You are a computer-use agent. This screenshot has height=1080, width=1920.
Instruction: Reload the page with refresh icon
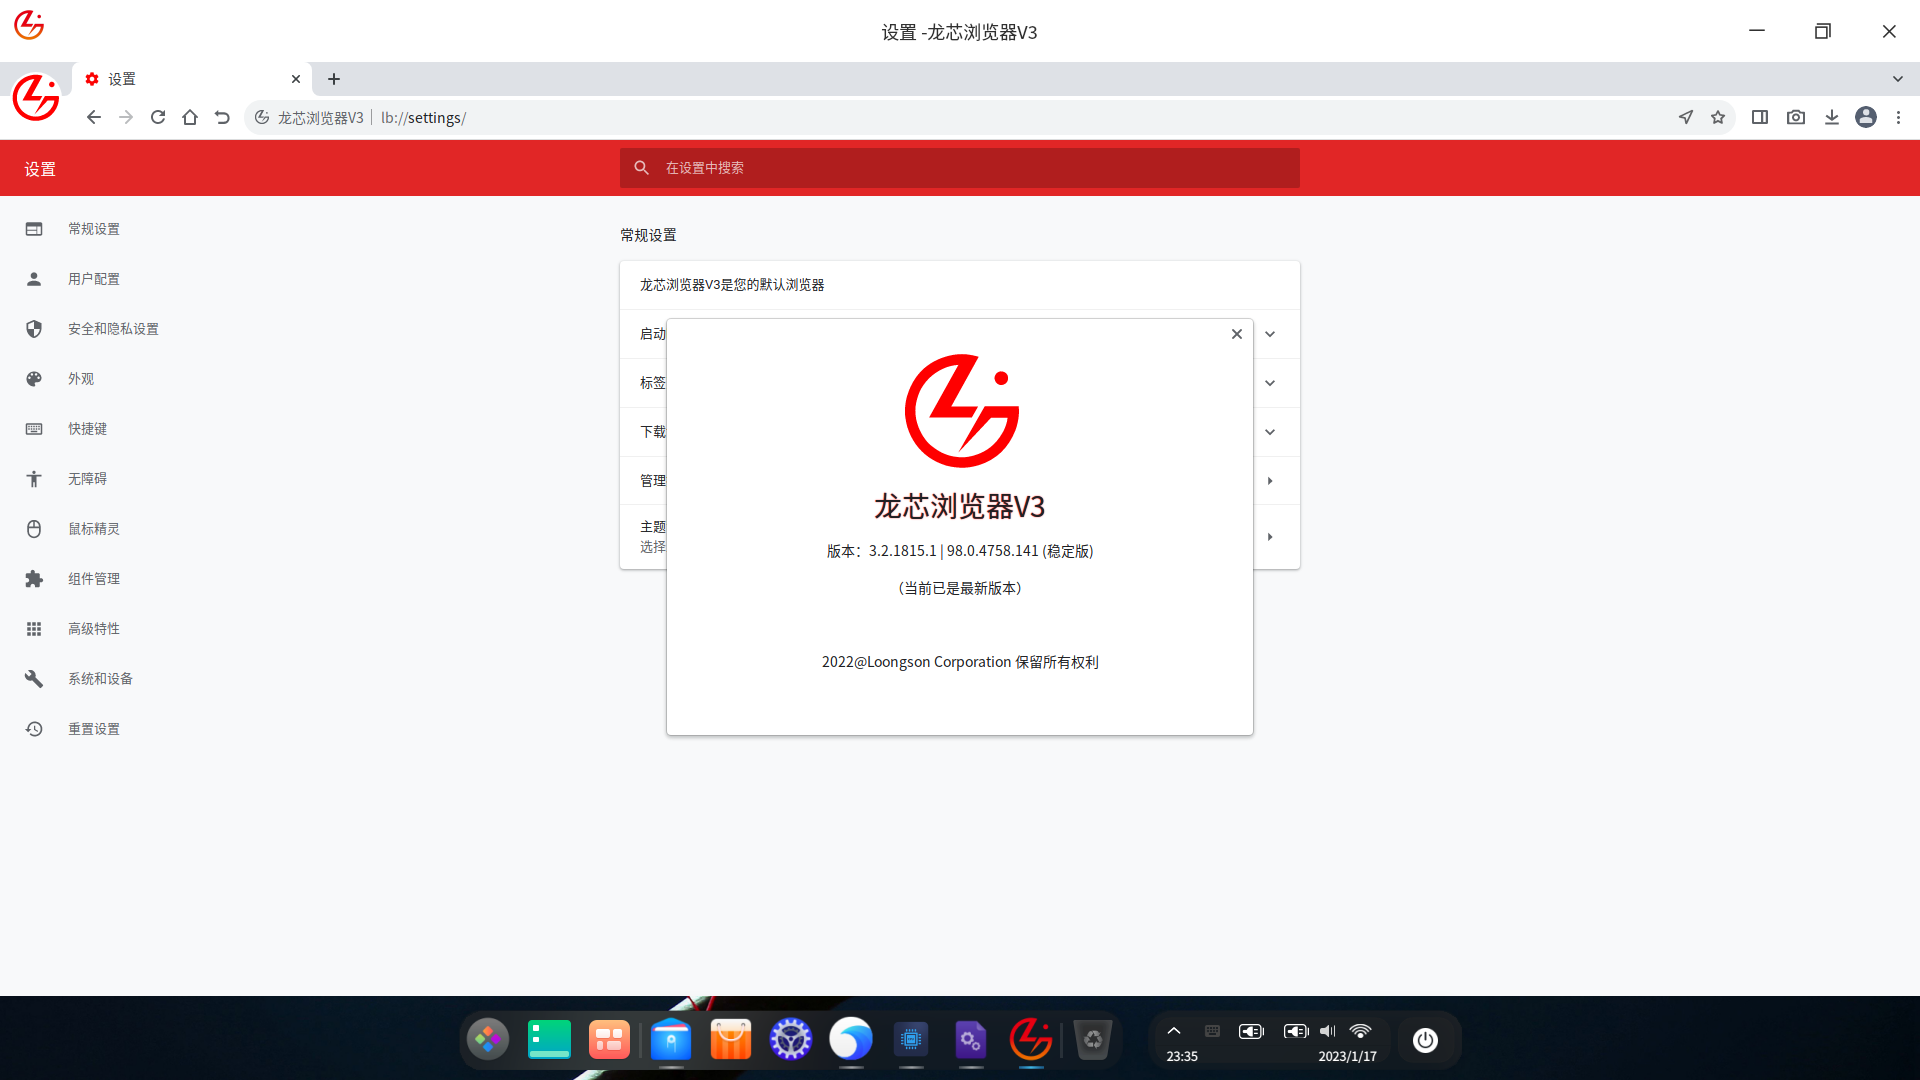158,117
